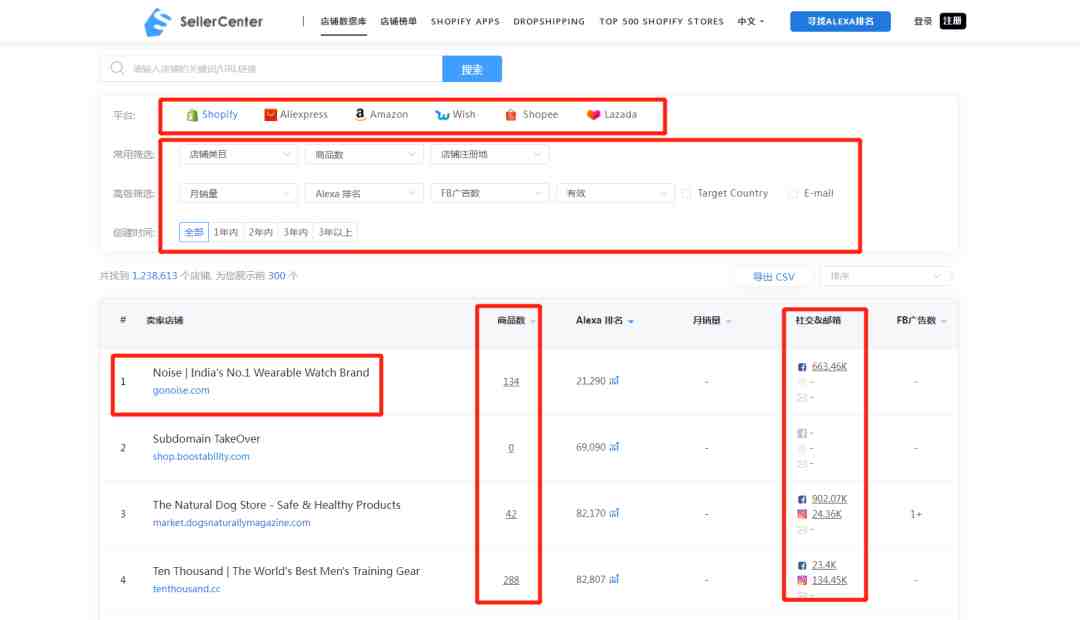This screenshot has width=1080, height=620.
Task: Click the blue 搜索 search button
Action: (x=472, y=69)
